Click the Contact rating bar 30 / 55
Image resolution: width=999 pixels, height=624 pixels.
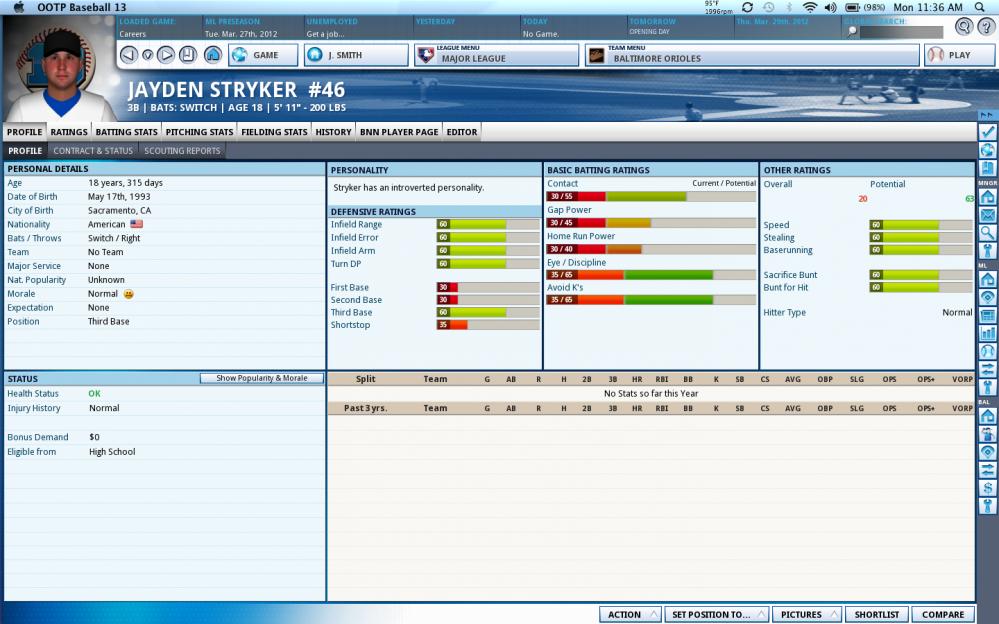[651, 196]
